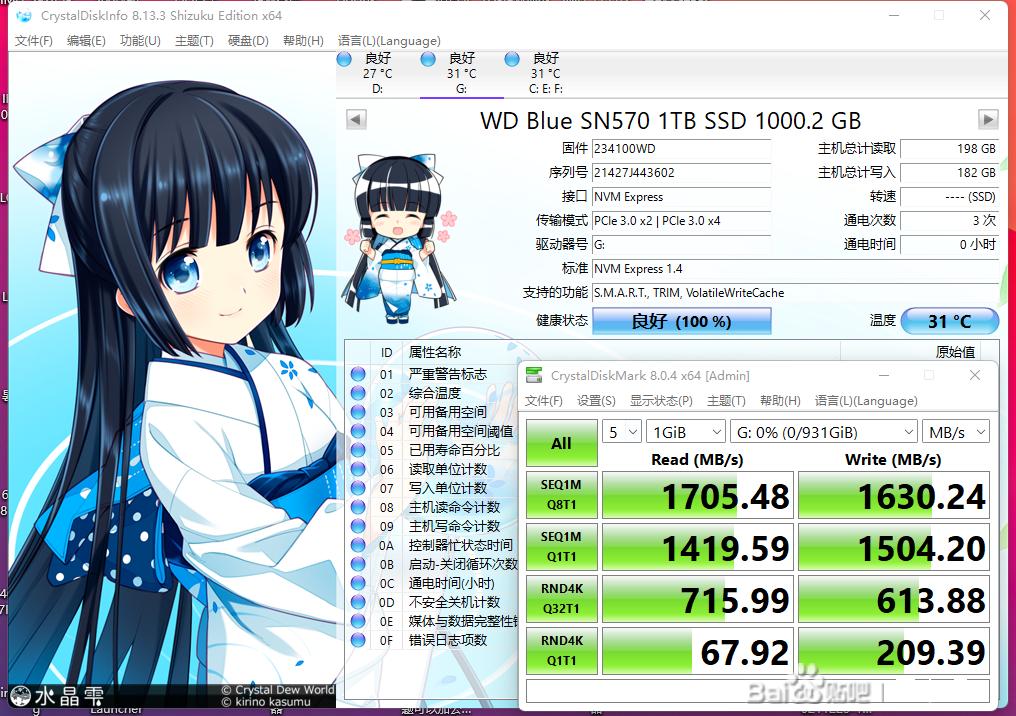Click transfer mode field PCIe 3.0 x2
Screen dimensions: 1016x716
682,221
